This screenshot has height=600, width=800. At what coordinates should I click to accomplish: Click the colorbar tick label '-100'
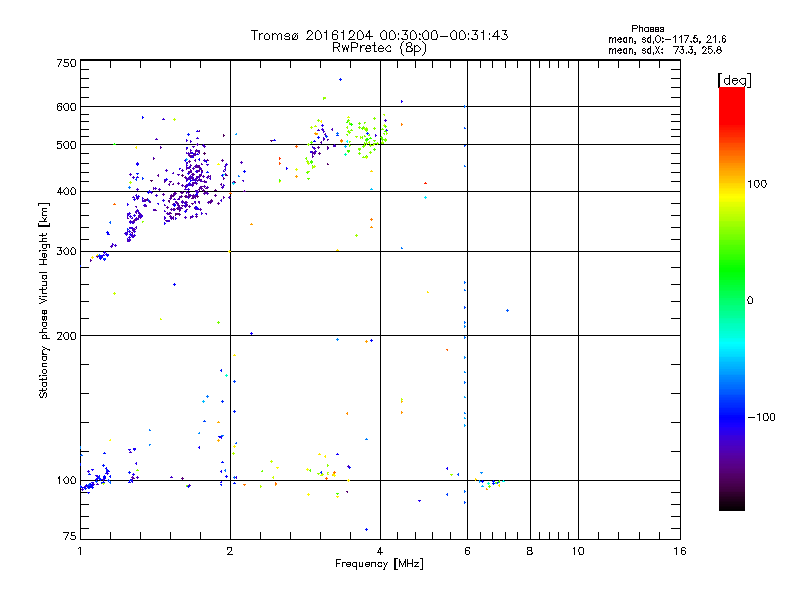761,417
